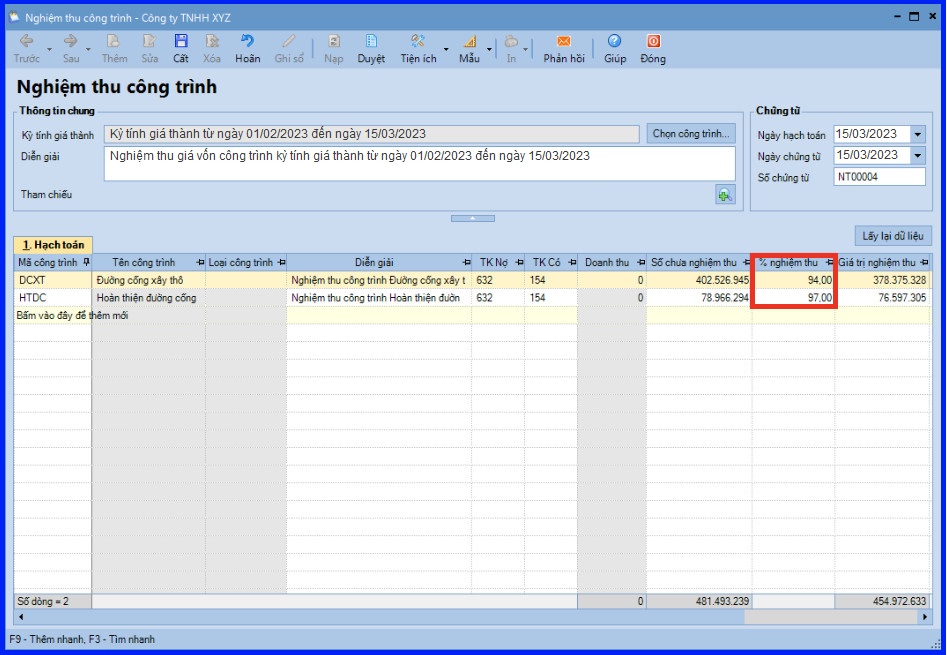Click TK Nợ 632 in DCXT row

pyautogui.click(x=498, y=280)
